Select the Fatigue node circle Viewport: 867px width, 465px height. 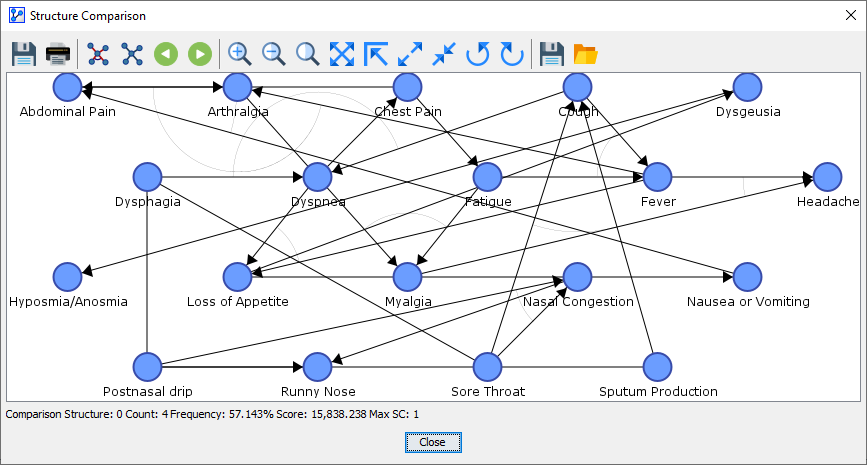coord(488,177)
